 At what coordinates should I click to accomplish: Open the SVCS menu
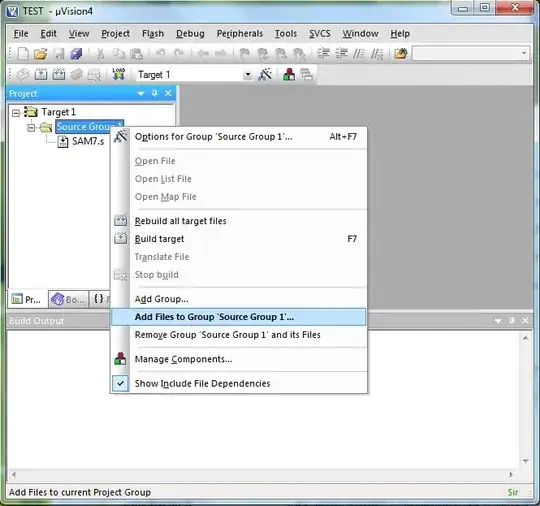point(320,34)
